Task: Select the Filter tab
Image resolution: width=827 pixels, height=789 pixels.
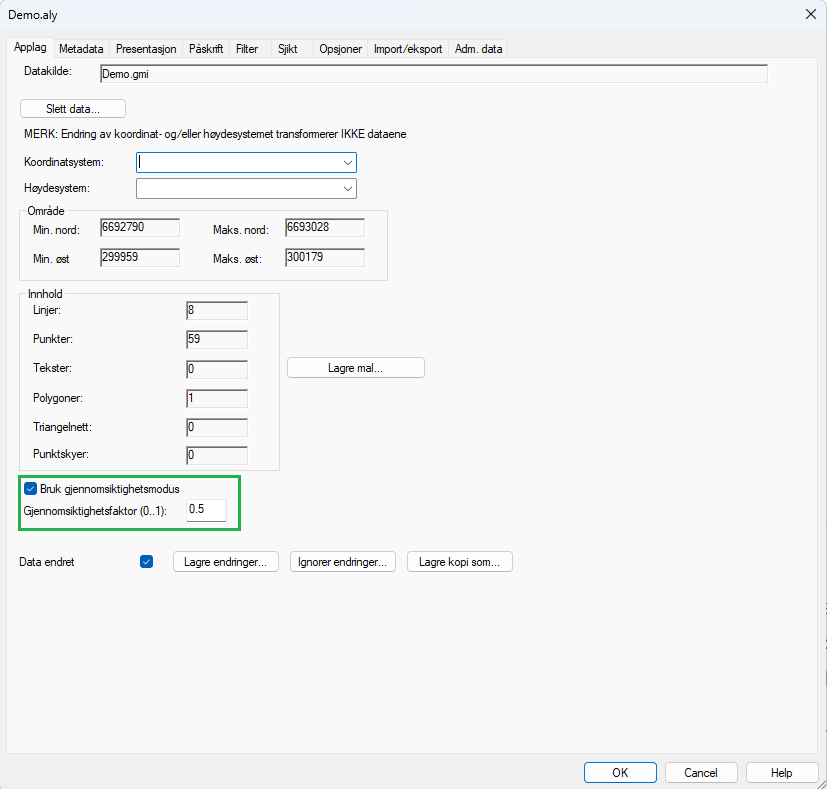Action: coord(247,48)
